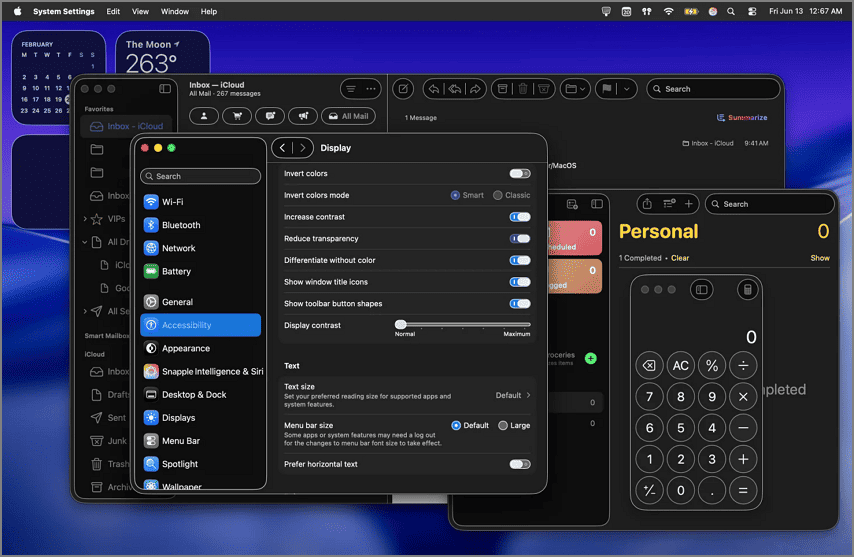The height and width of the screenshot is (557, 854).
Task: Toggle Show toolbar button shapes switch
Action: coord(520,304)
